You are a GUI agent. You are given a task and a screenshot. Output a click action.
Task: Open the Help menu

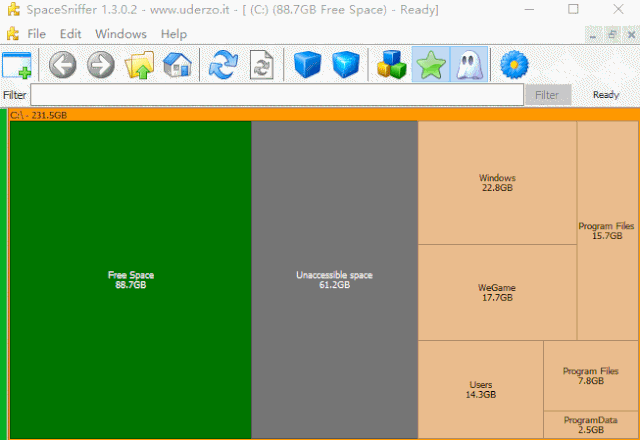point(174,34)
